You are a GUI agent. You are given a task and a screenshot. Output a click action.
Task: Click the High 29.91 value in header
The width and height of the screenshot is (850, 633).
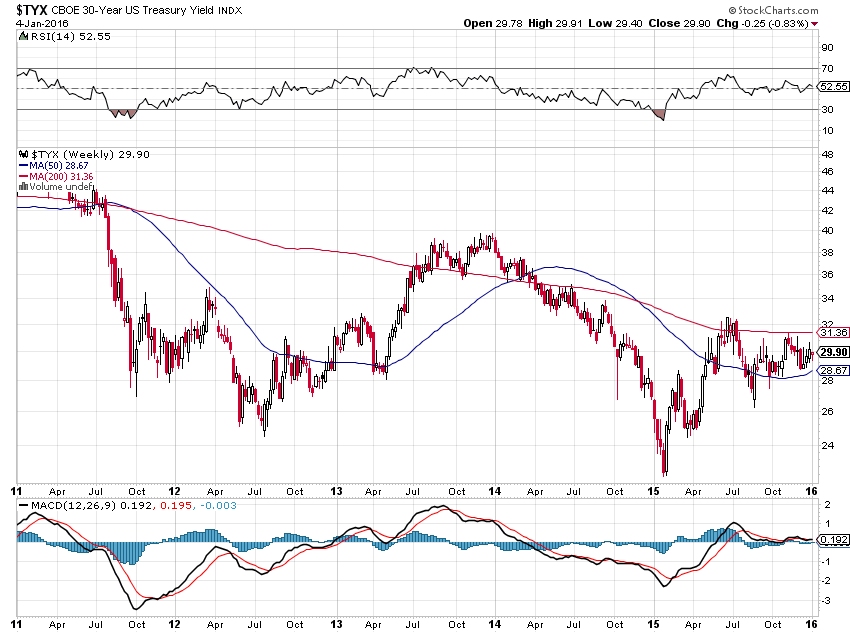(554, 23)
